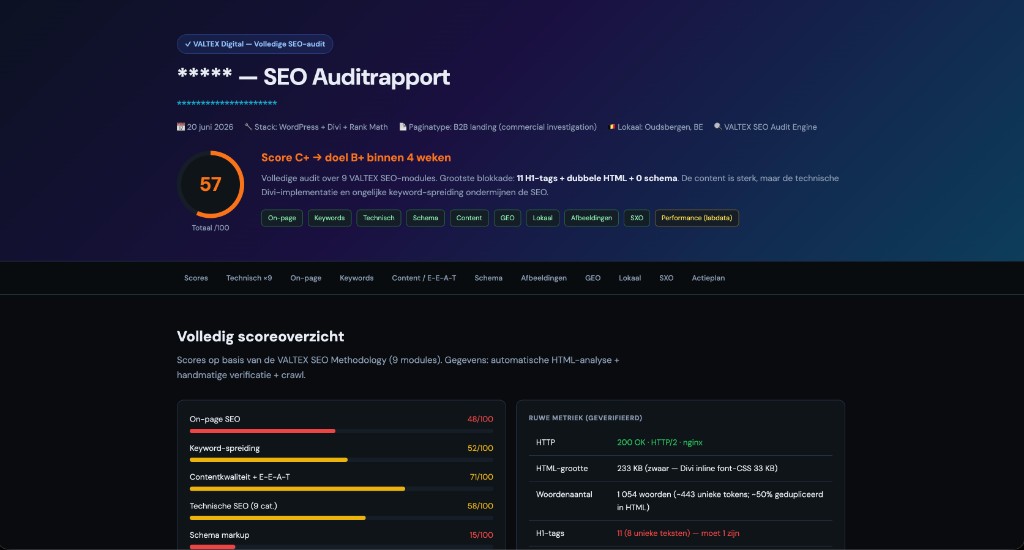This screenshot has height=550, width=1024.
Task: Click the wrench icon before Stack: WordPress
Action: (248, 127)
